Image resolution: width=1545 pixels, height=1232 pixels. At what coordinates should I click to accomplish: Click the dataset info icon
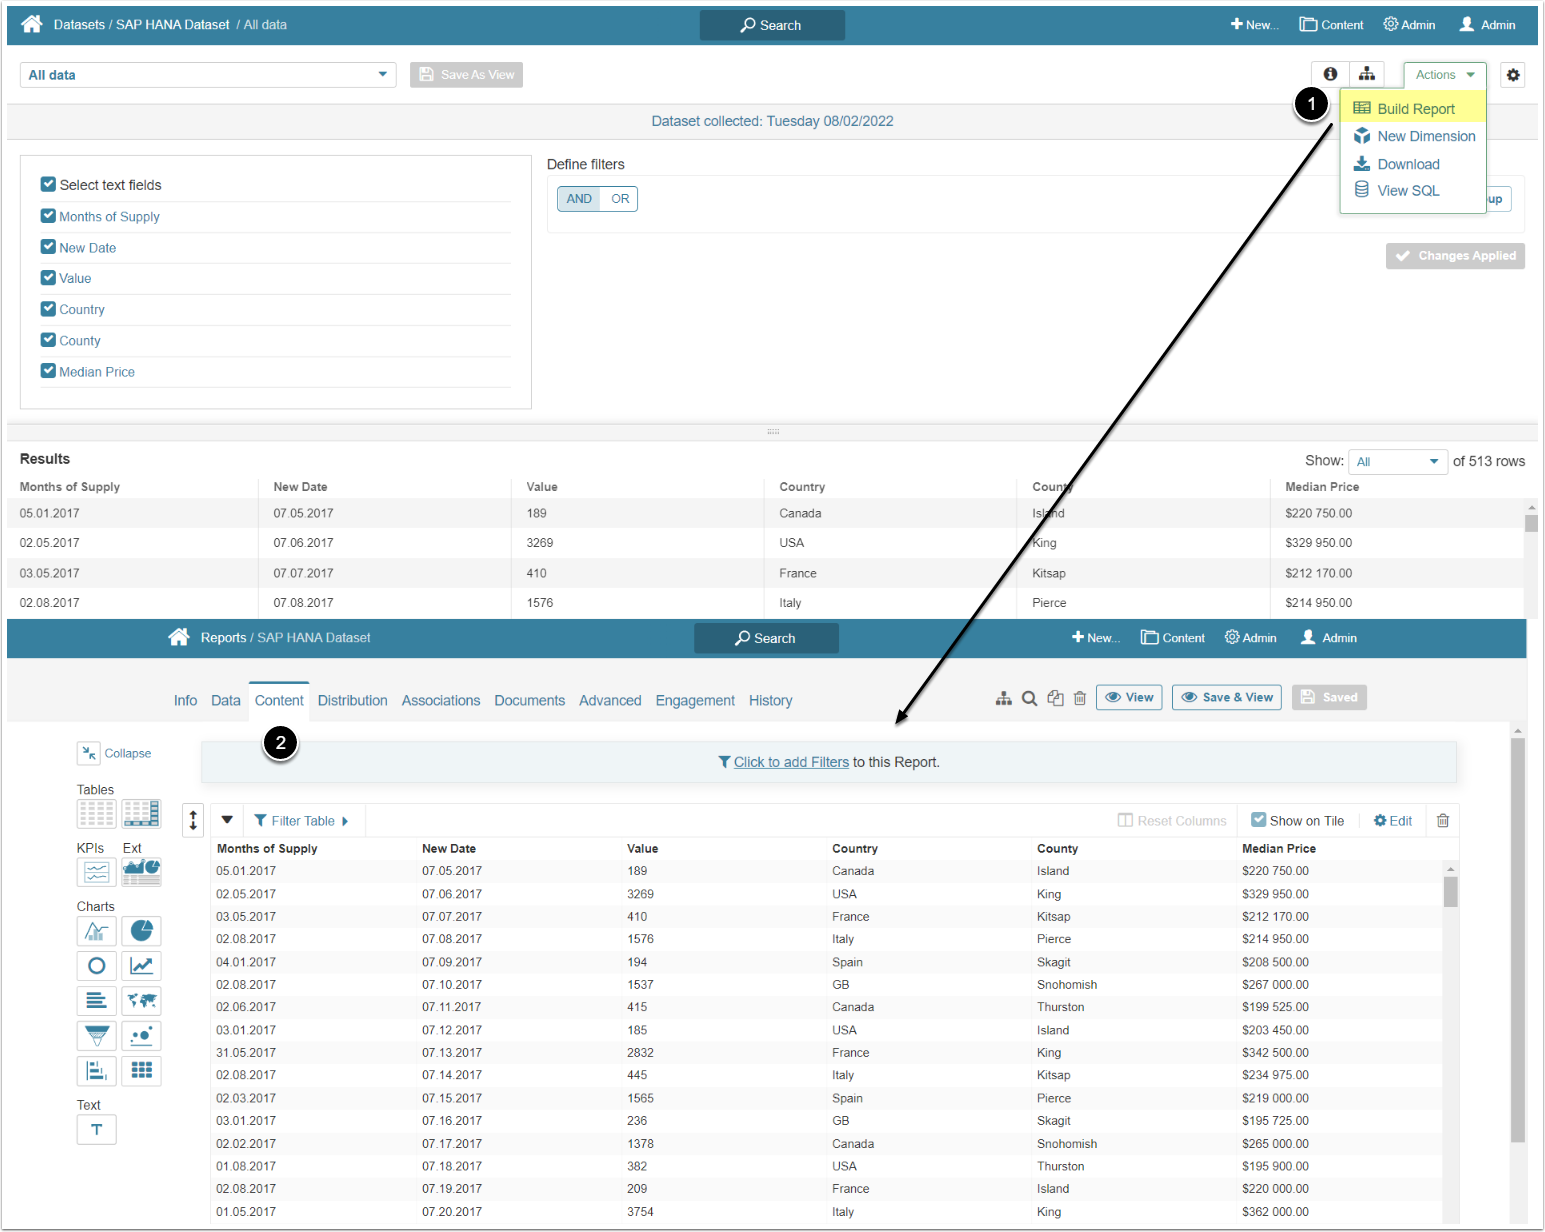(x=1330, y=75)
